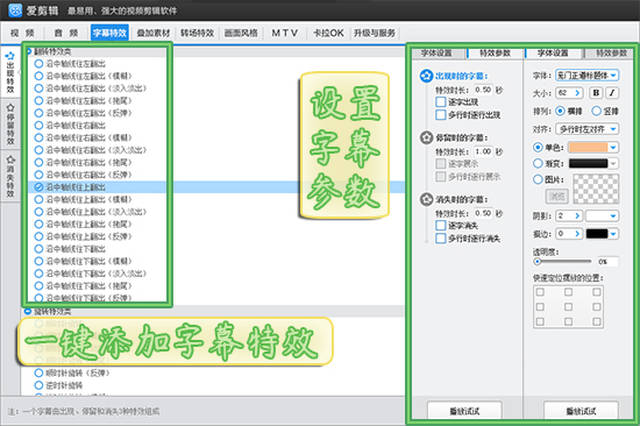
Task: Click the 描边 stroke value stepper arrow
Action: 578,234
